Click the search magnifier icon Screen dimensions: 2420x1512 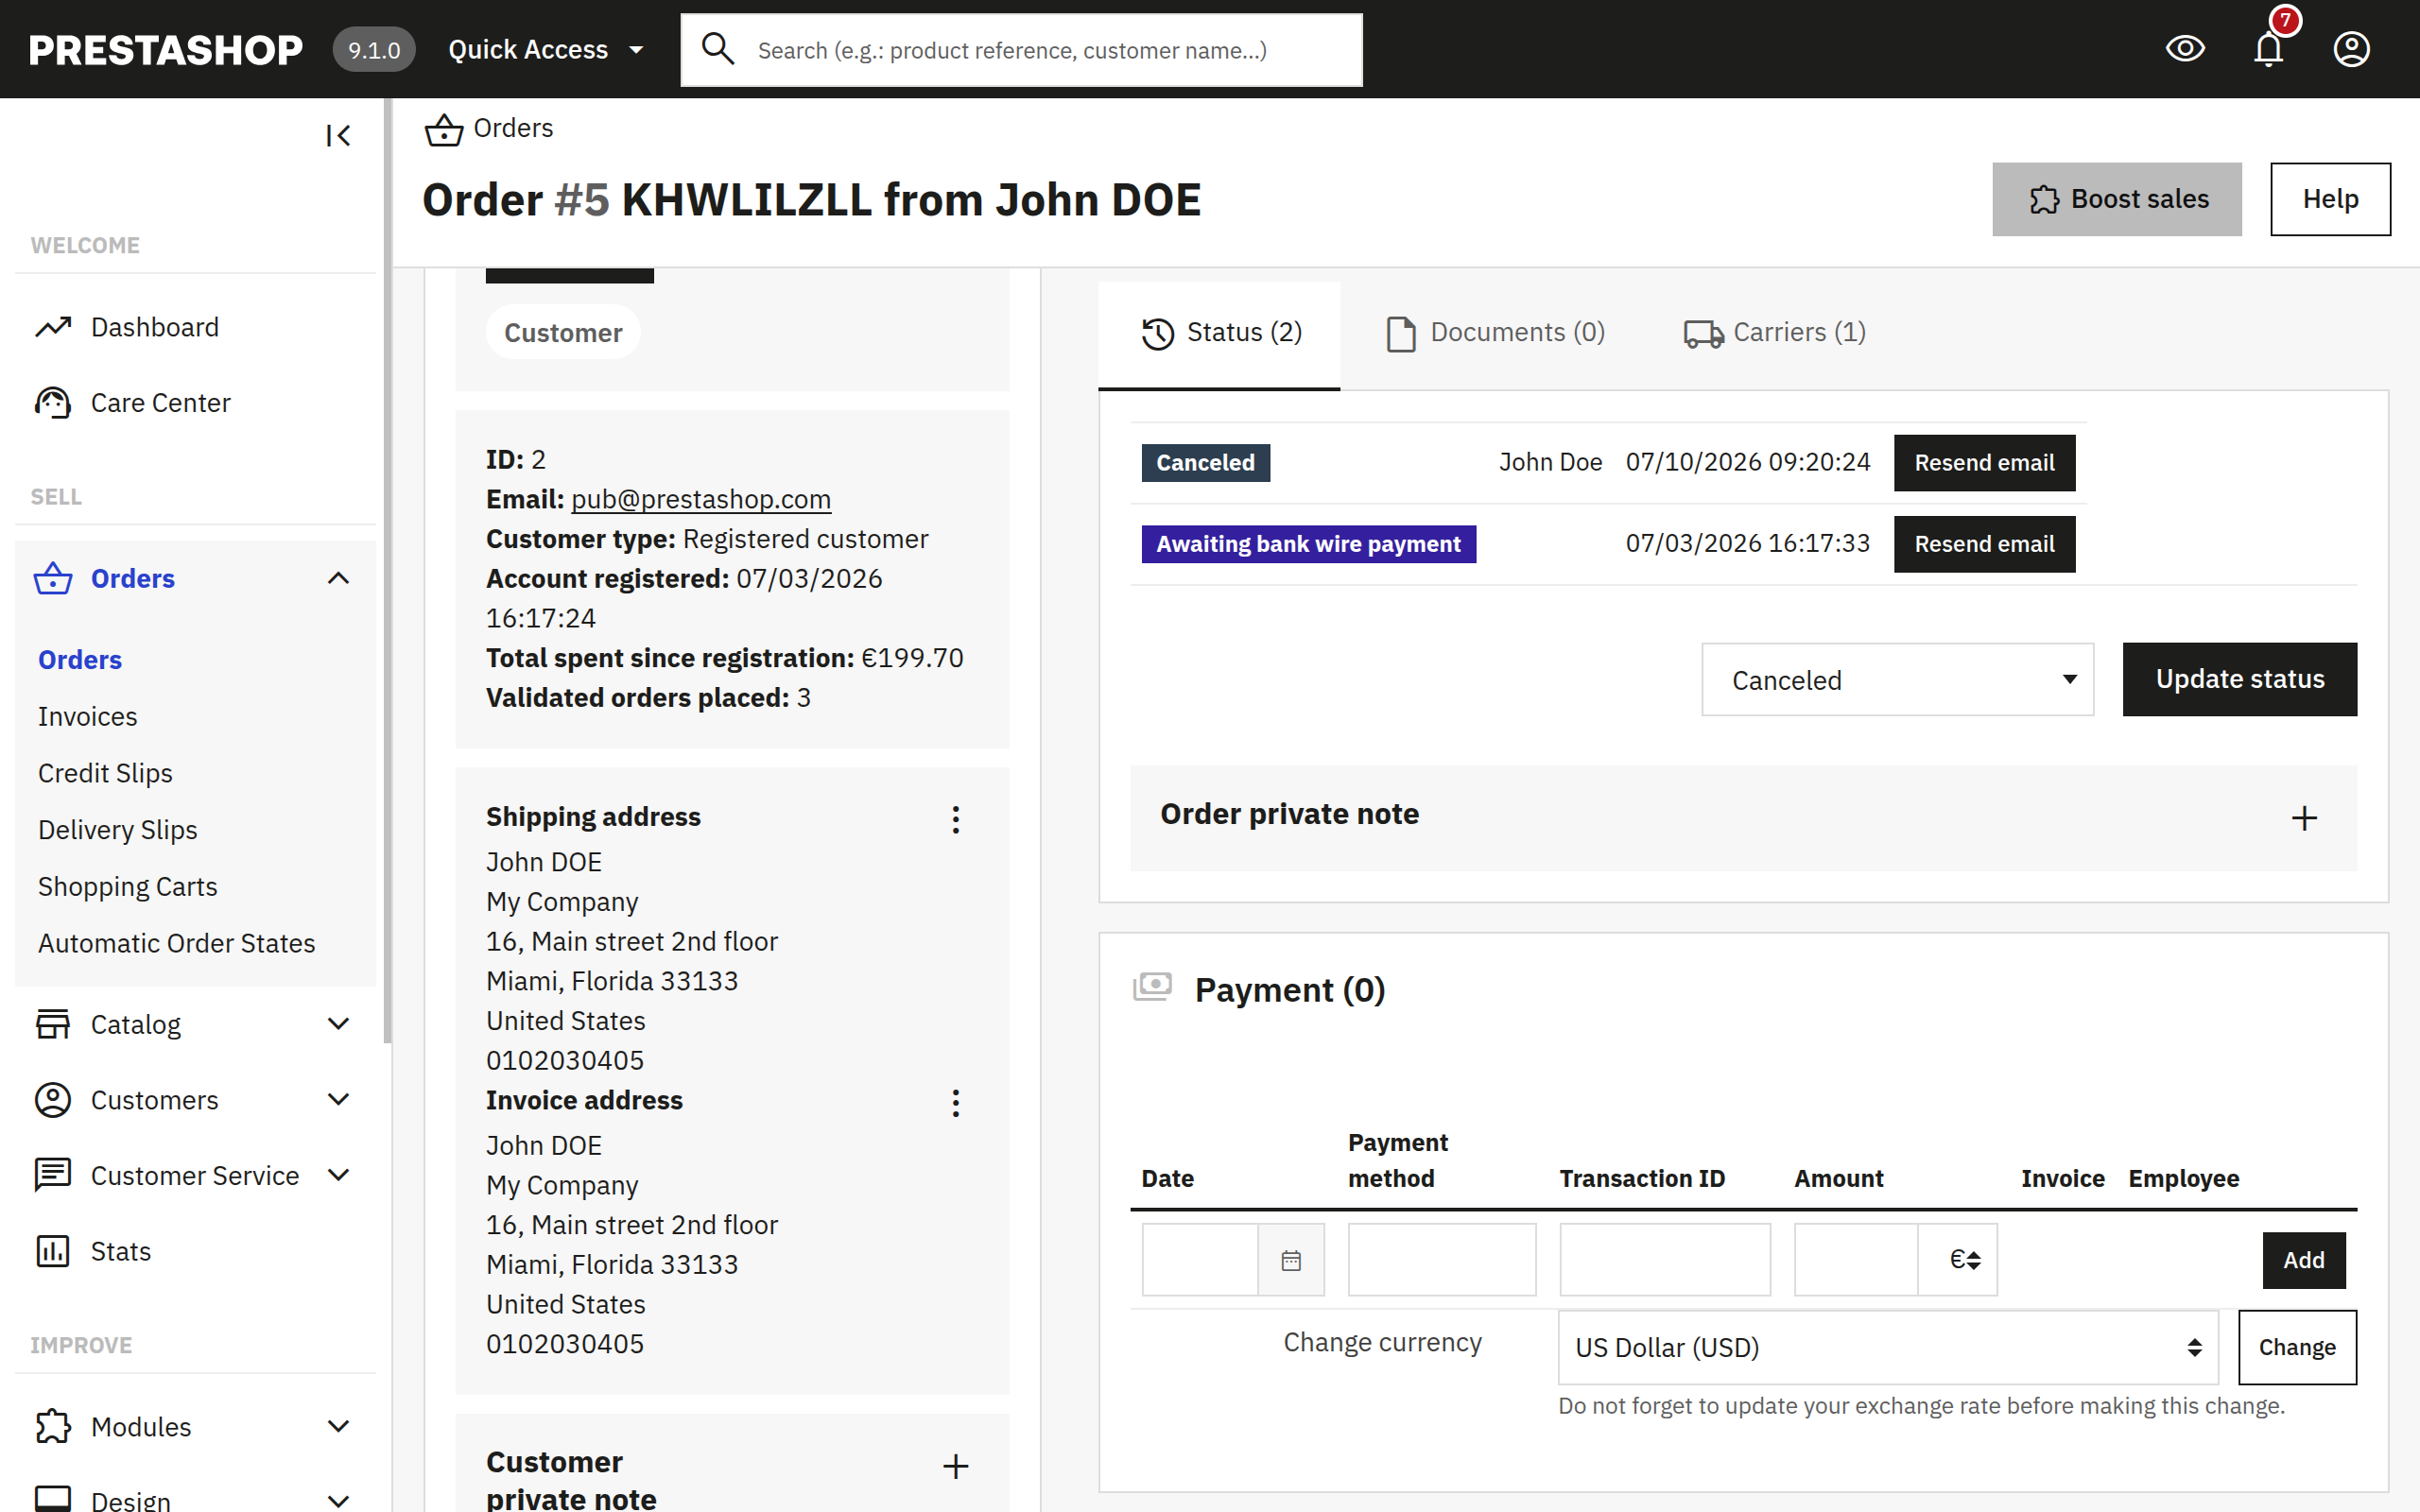tap(717, 48)
